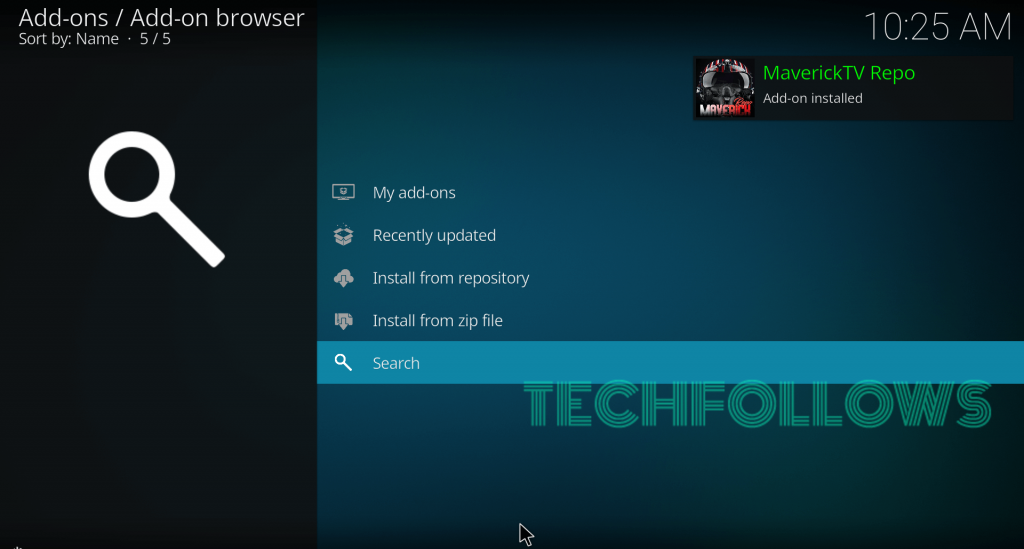Click the MaverickTV Repo notification title
Viewport: 1024px width, 549px height.
click(x=839, y=73)
